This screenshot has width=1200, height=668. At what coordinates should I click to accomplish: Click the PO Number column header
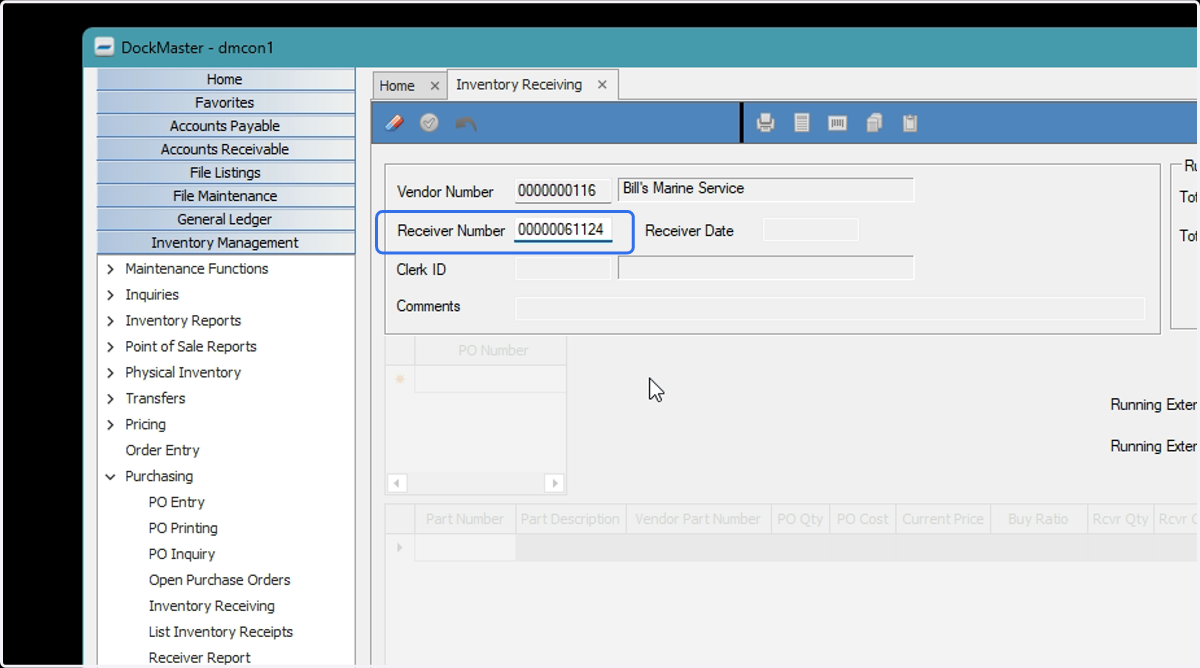point(491,351)
